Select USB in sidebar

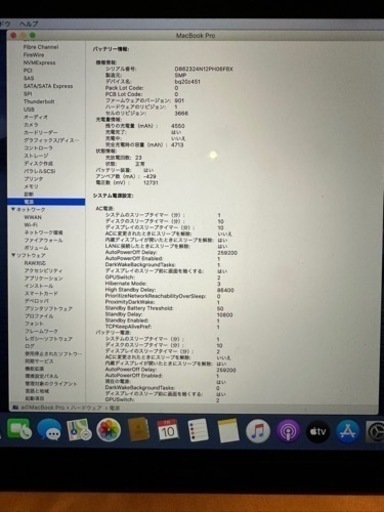[29, 109]
